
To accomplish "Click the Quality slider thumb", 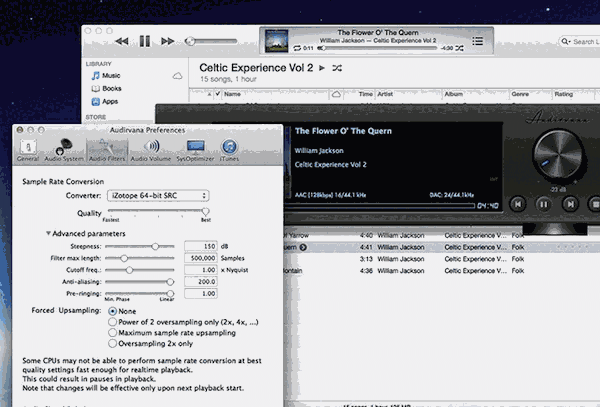I will point(205,211).
